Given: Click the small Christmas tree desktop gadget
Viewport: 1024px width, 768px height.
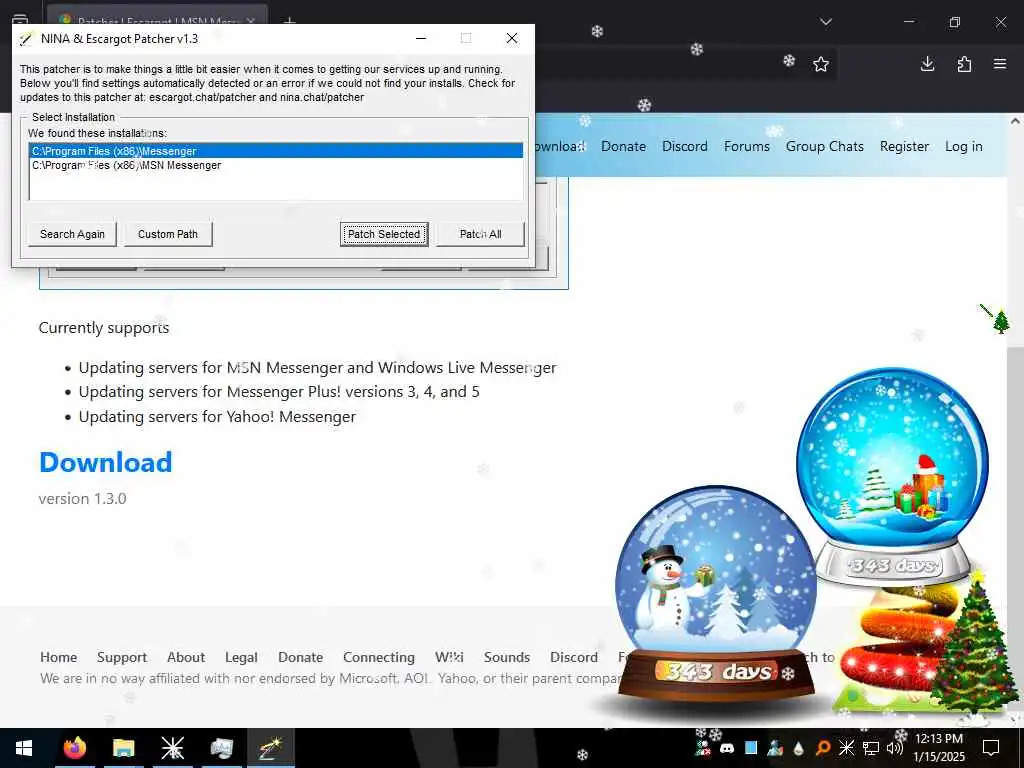Looking at the screenshot, I should [x=1000, y=321].
